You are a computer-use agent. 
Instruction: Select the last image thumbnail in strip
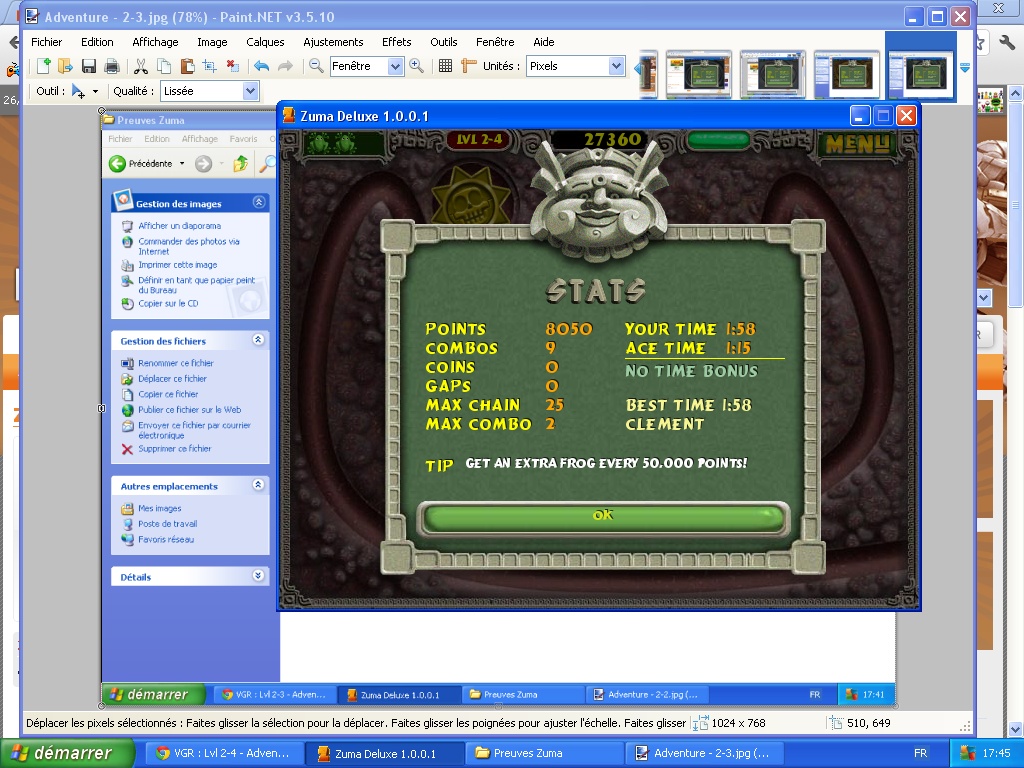click(920, 74)
